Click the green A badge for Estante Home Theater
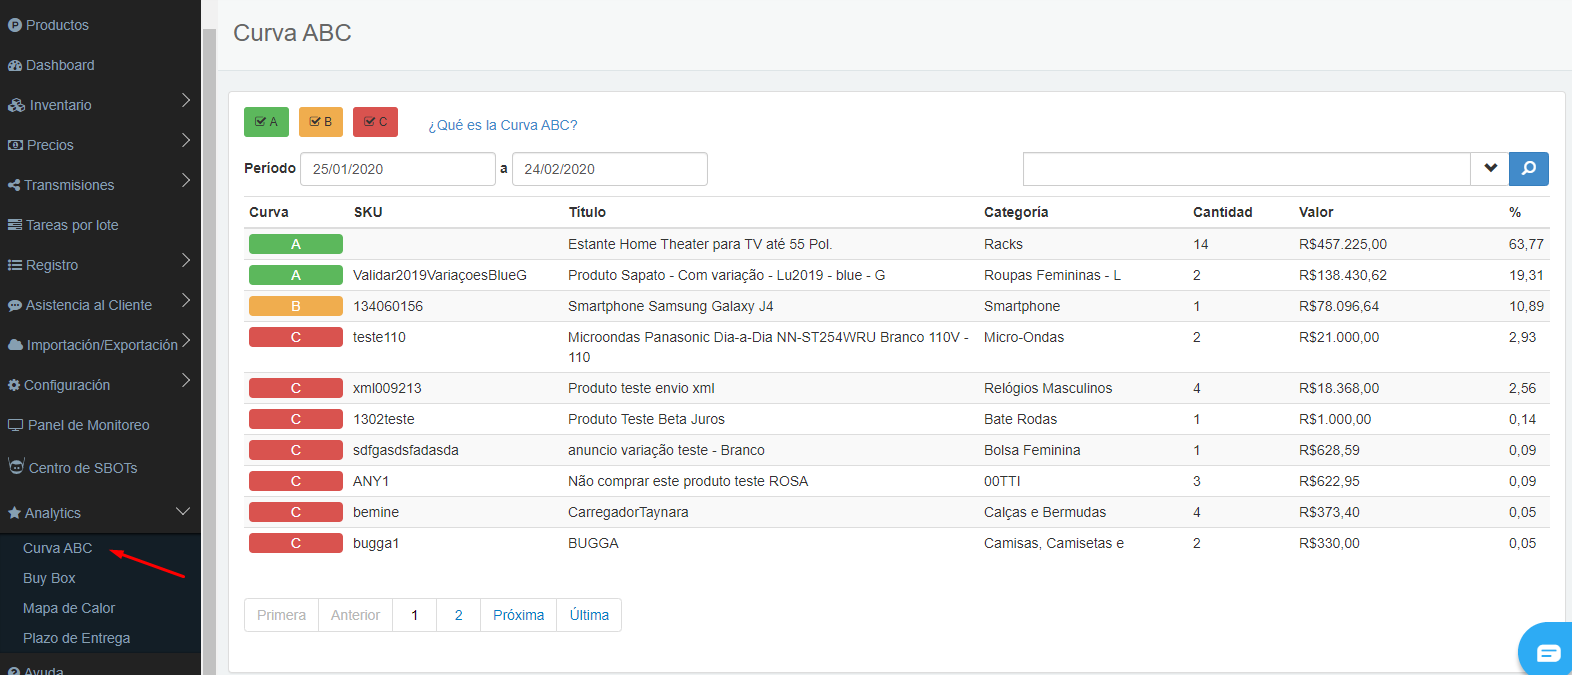Screen dimensions: 1572x675 point(296,244)
